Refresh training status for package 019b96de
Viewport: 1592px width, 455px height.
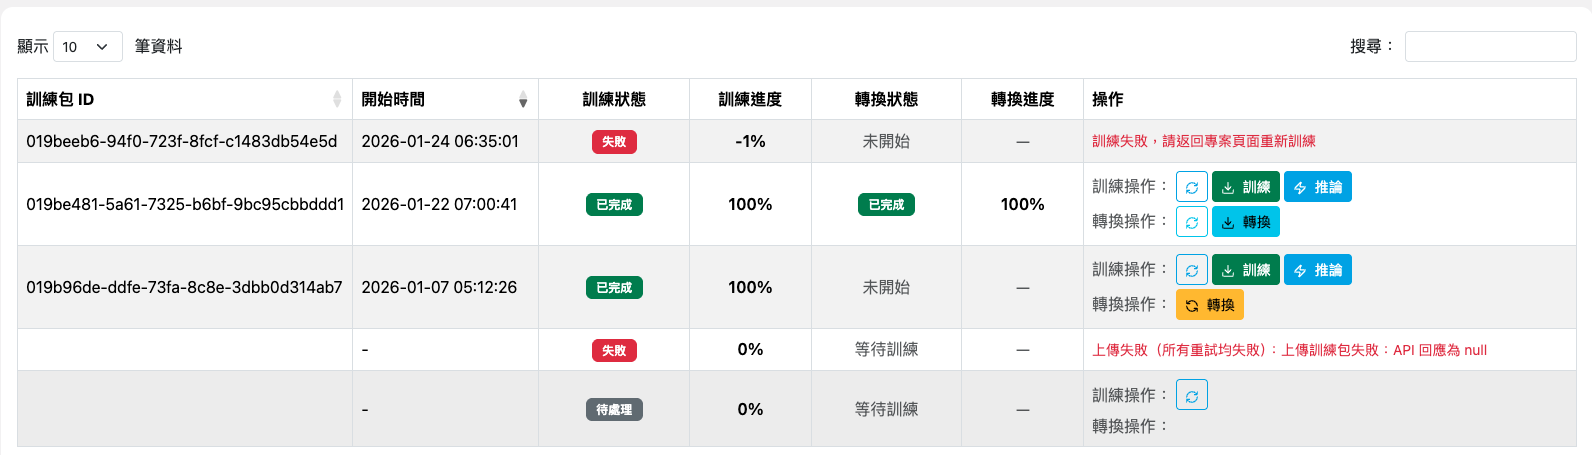(1192, 270)
